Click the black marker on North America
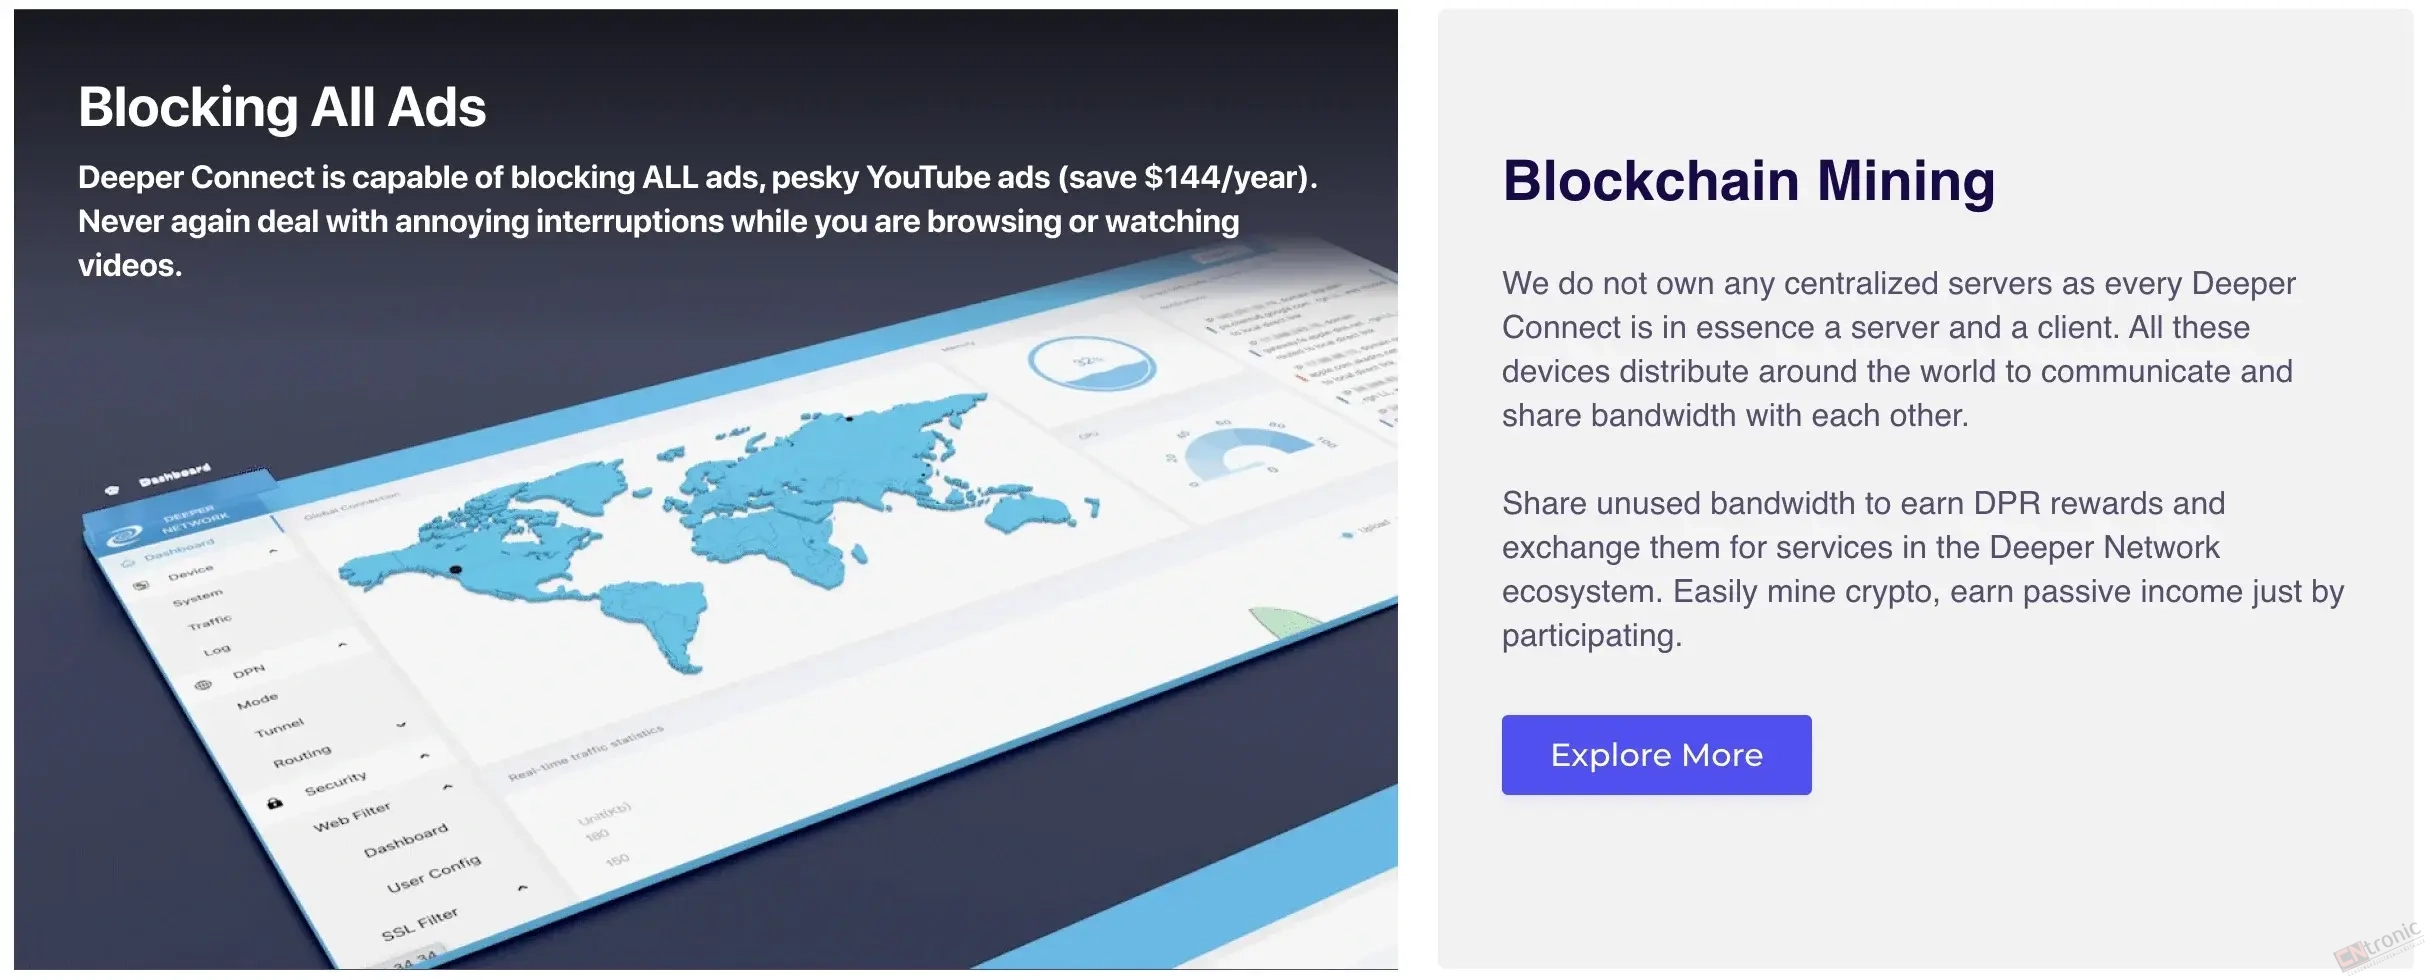2428x980 pixels. click(x=457, y=571)
